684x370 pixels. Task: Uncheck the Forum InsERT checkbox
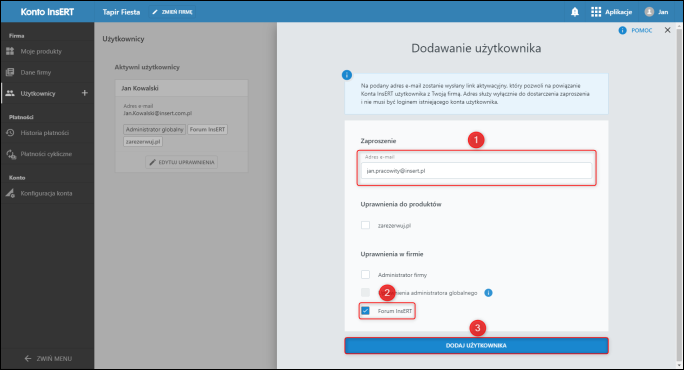click(366, 311)
